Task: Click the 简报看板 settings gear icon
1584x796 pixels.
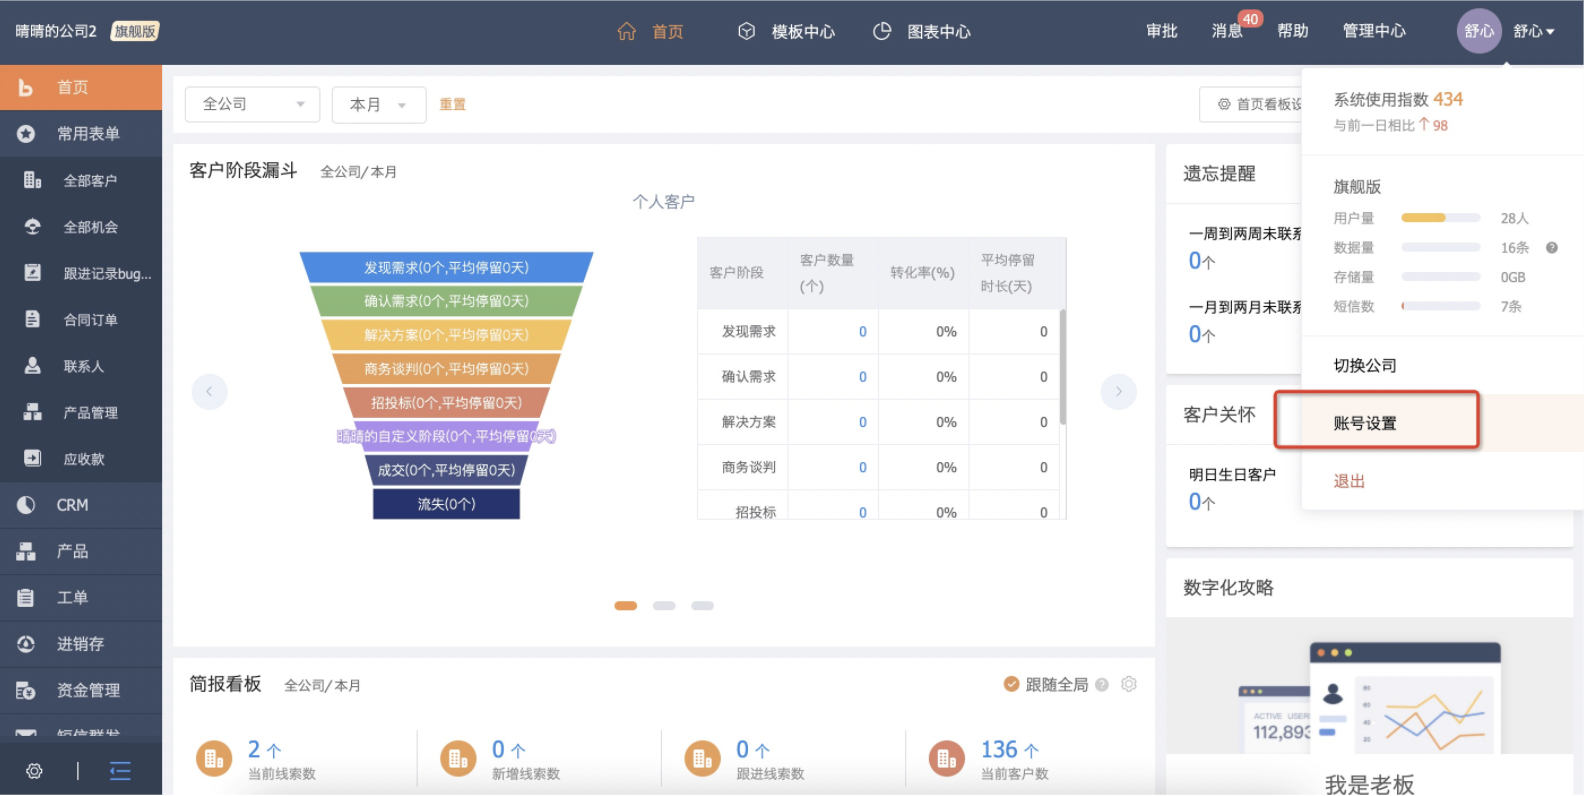Action: pyautogui.click(x=1129, y=684)
